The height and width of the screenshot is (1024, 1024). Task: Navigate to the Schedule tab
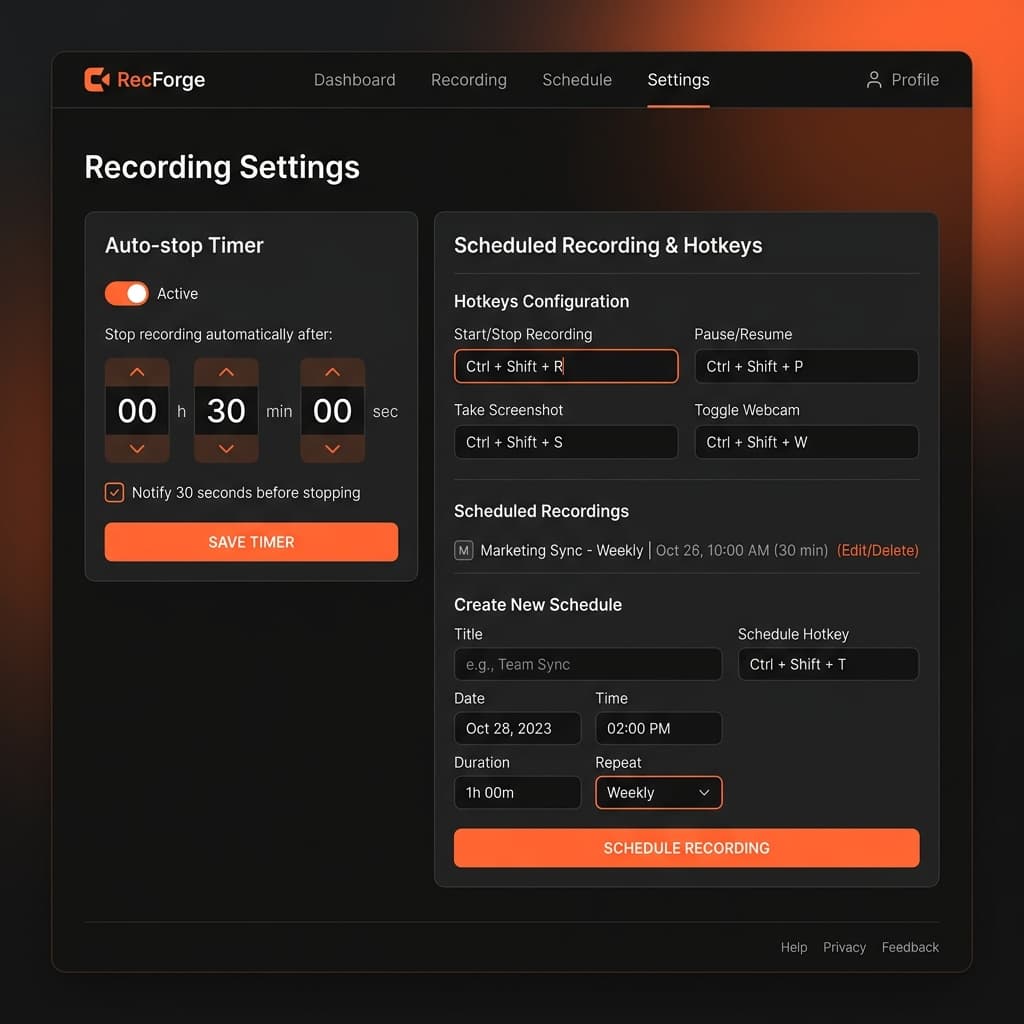tap(577, 80)
